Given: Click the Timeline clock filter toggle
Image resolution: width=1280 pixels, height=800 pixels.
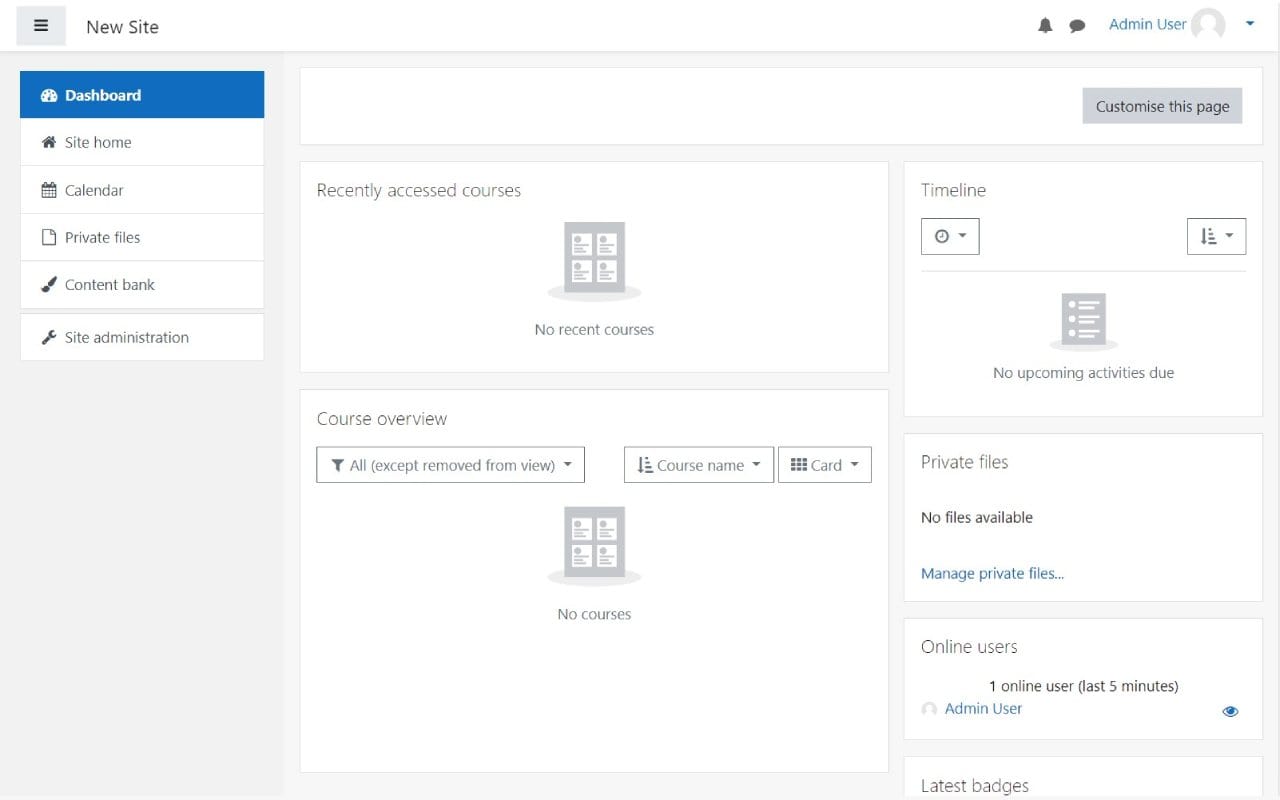Looking at the screenshot, I should click(950, 236).
